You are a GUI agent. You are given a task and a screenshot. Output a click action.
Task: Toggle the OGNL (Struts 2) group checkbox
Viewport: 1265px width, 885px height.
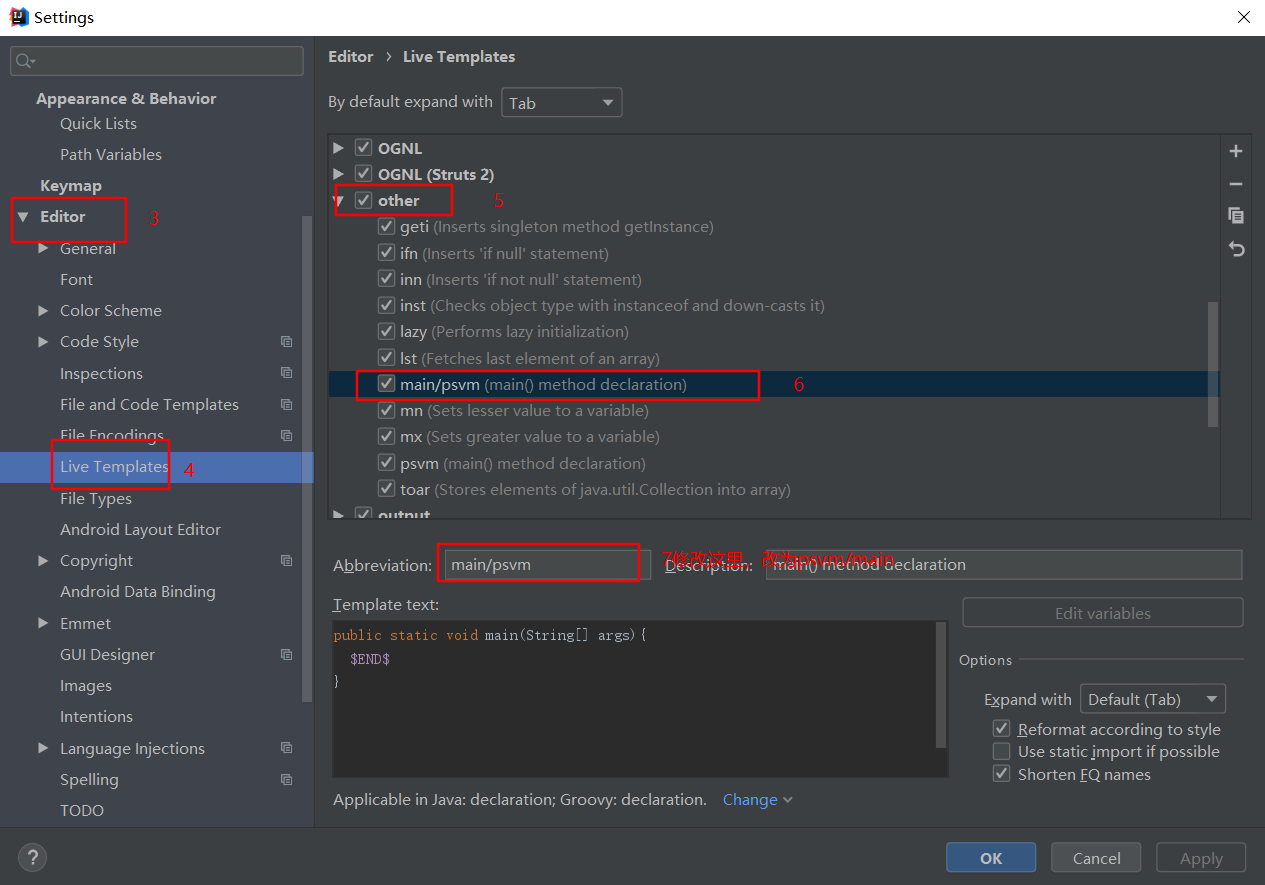(363, 174)
